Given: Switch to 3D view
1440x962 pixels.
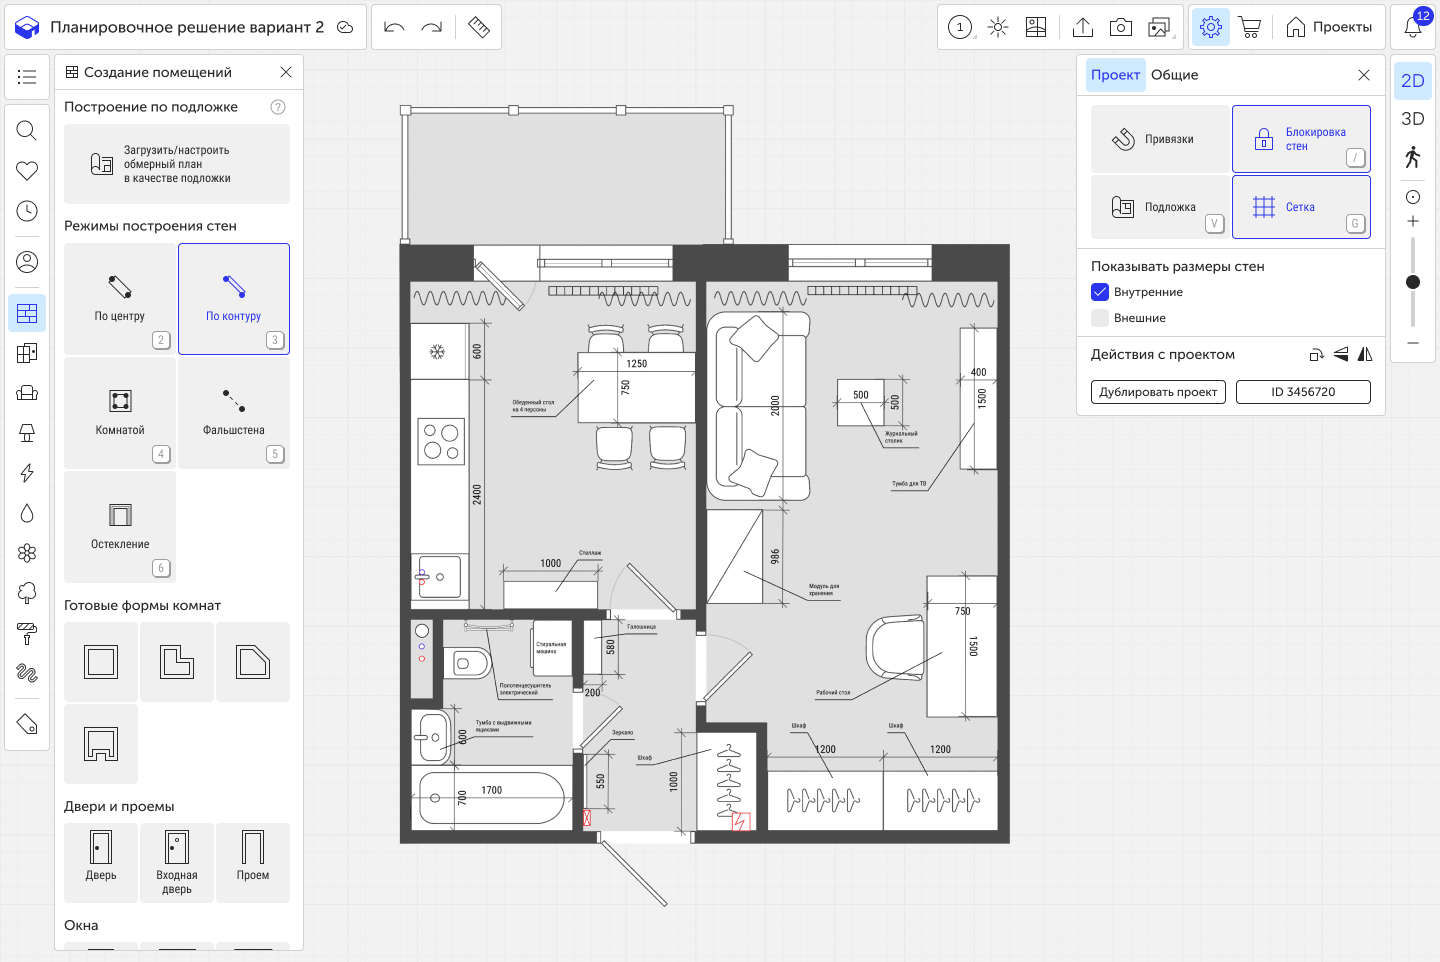Looking at the screenshot, I should 1412,119.
